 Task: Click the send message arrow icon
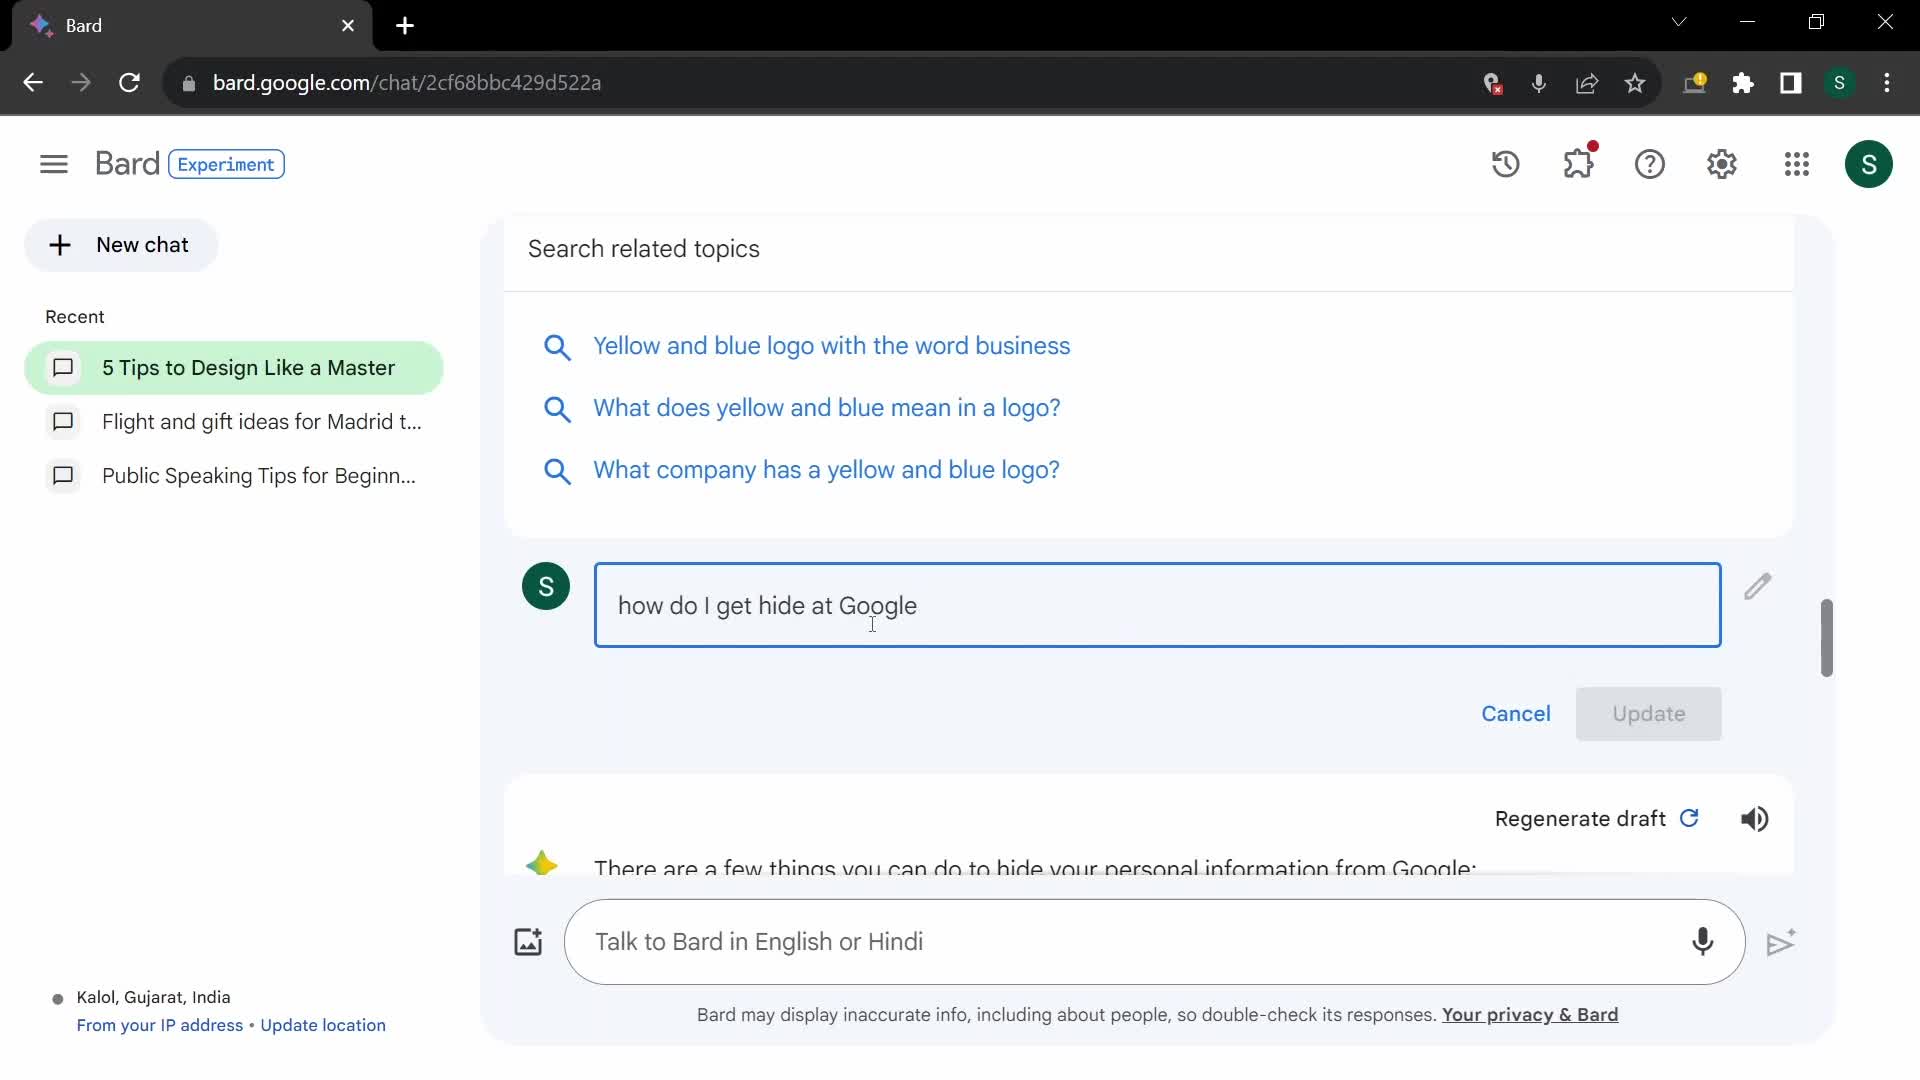pos(1780,942)
